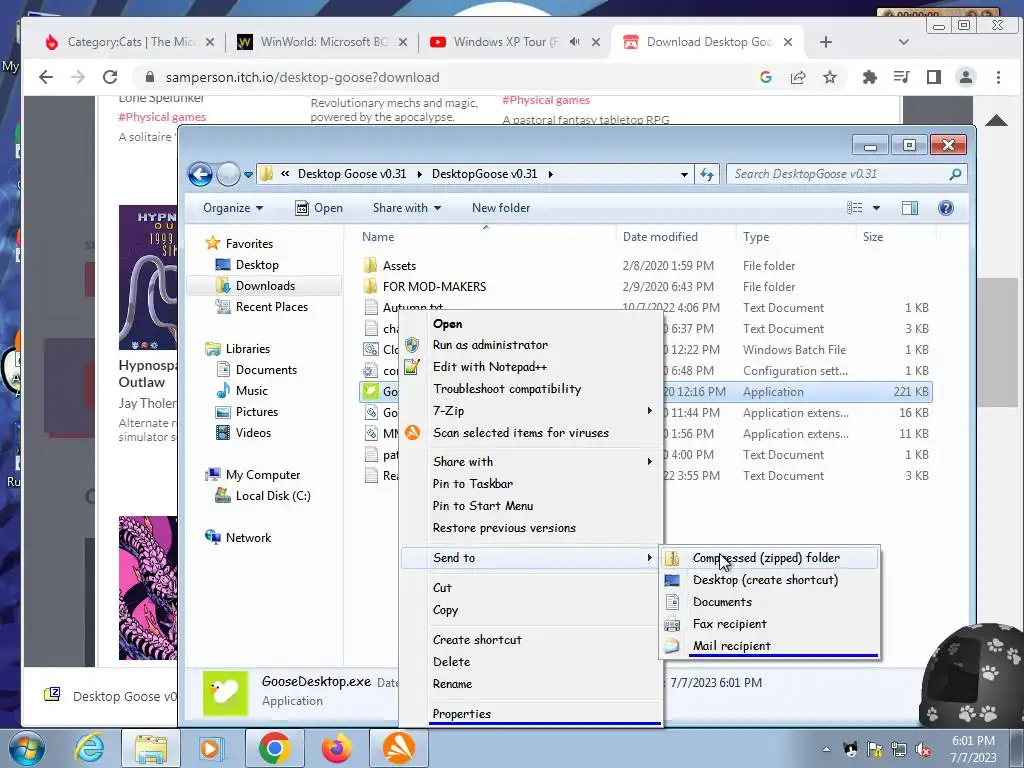Bookmark page with the star icon
Image resolution: width=1024 pixels, height=768 pixels.
coord(829,77)
